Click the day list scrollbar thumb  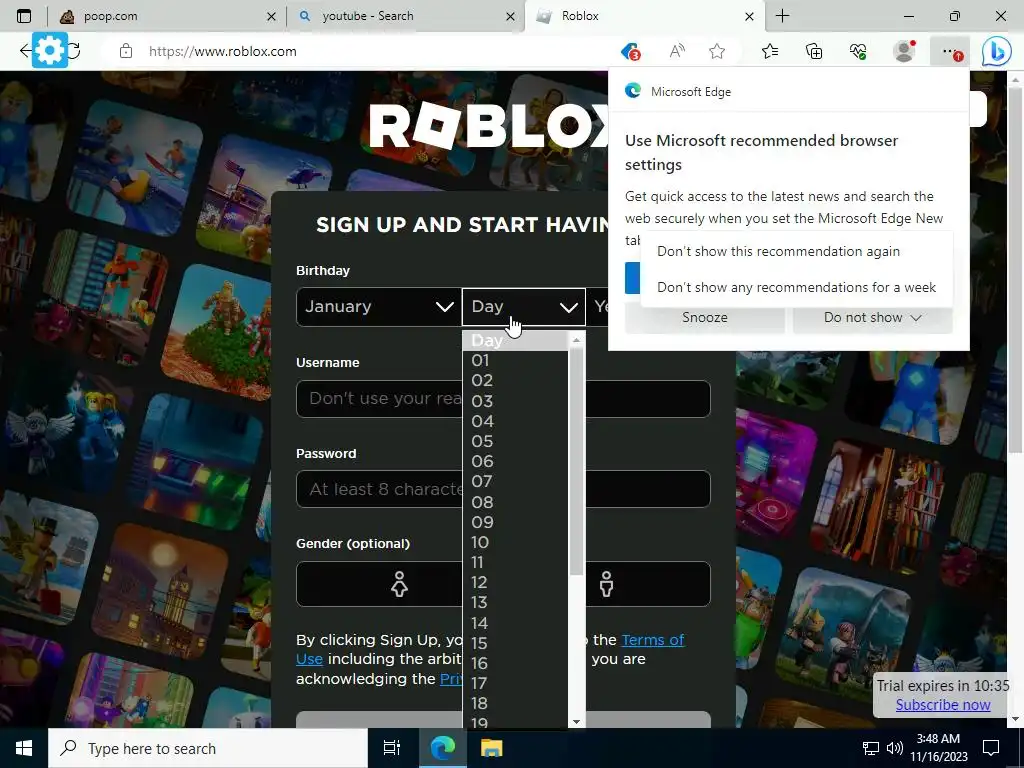pyautogui.click(x=576, y=462)
